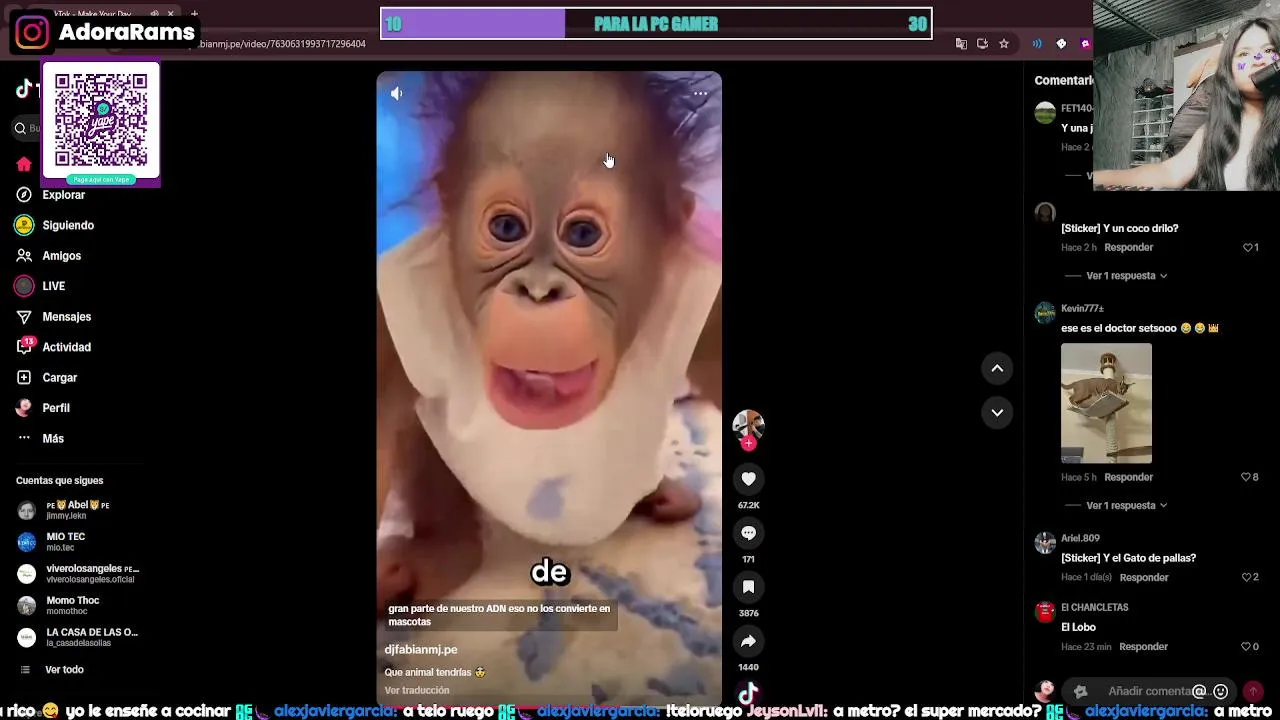Open Amigos in the sidebar
Image resolution: width=1280 pixels, height=720 pixels.
61,256
